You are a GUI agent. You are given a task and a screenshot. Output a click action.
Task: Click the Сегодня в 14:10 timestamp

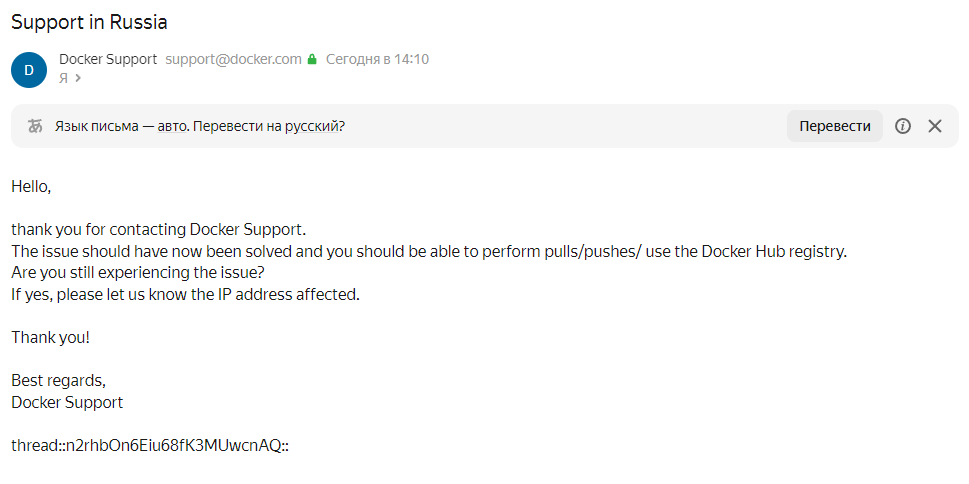click(x=377, y=59)
